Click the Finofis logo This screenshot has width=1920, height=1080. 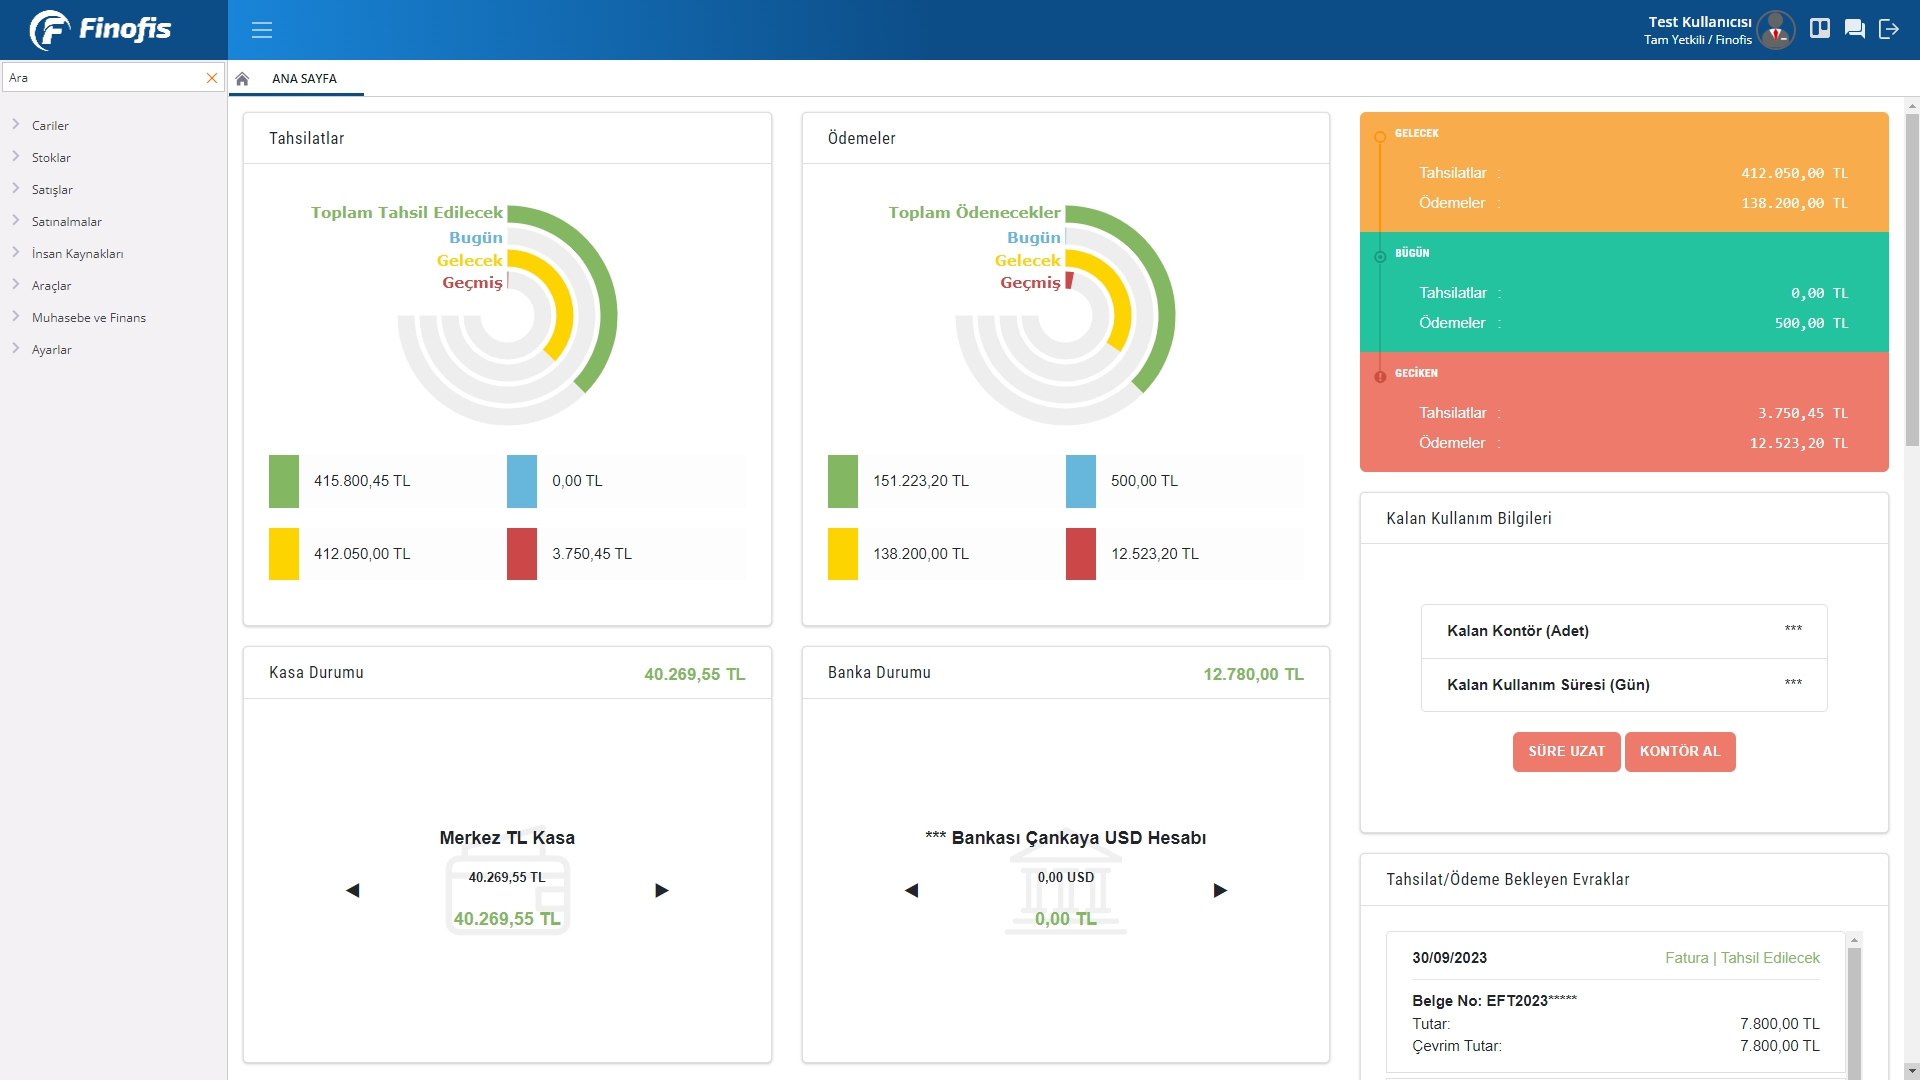pyautogui.click(x=101, y=29)
